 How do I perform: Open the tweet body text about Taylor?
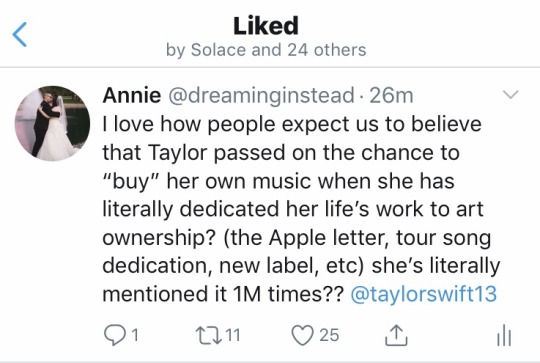(x=301, y=209)
